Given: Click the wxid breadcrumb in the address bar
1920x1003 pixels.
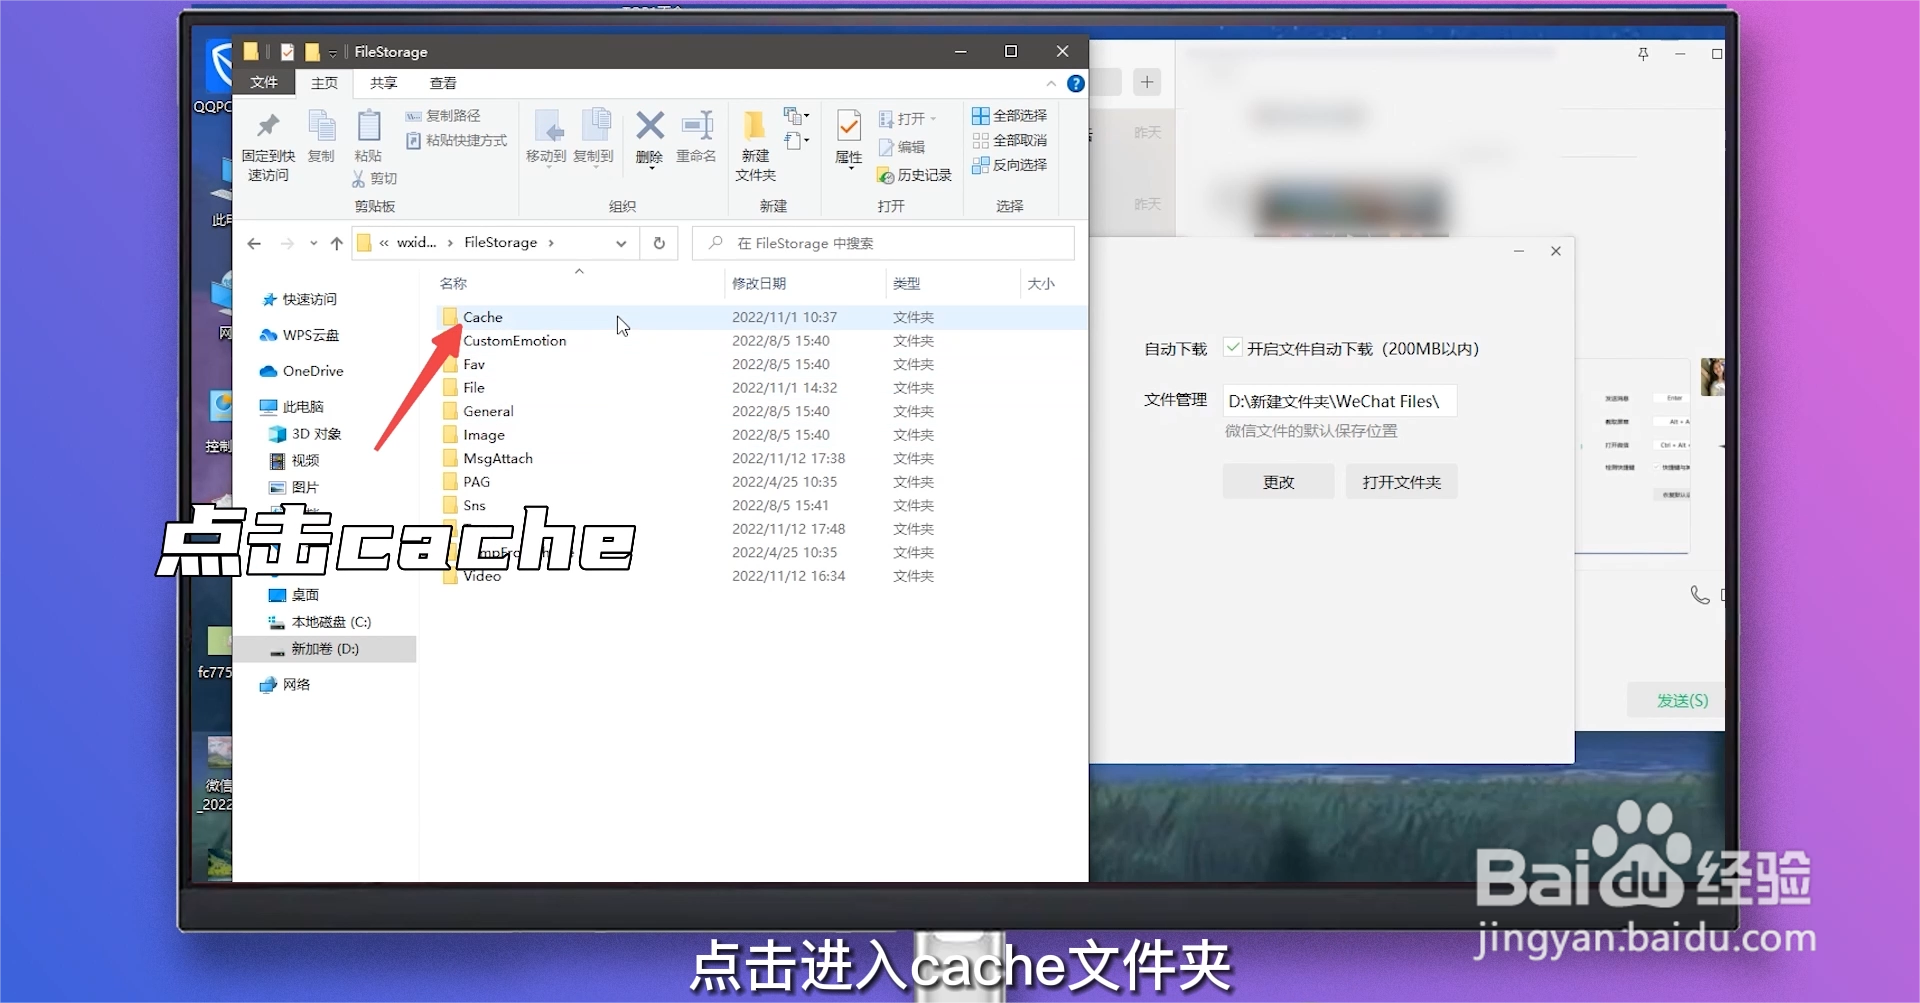Looking at the screenshot, I should point(416,243).
